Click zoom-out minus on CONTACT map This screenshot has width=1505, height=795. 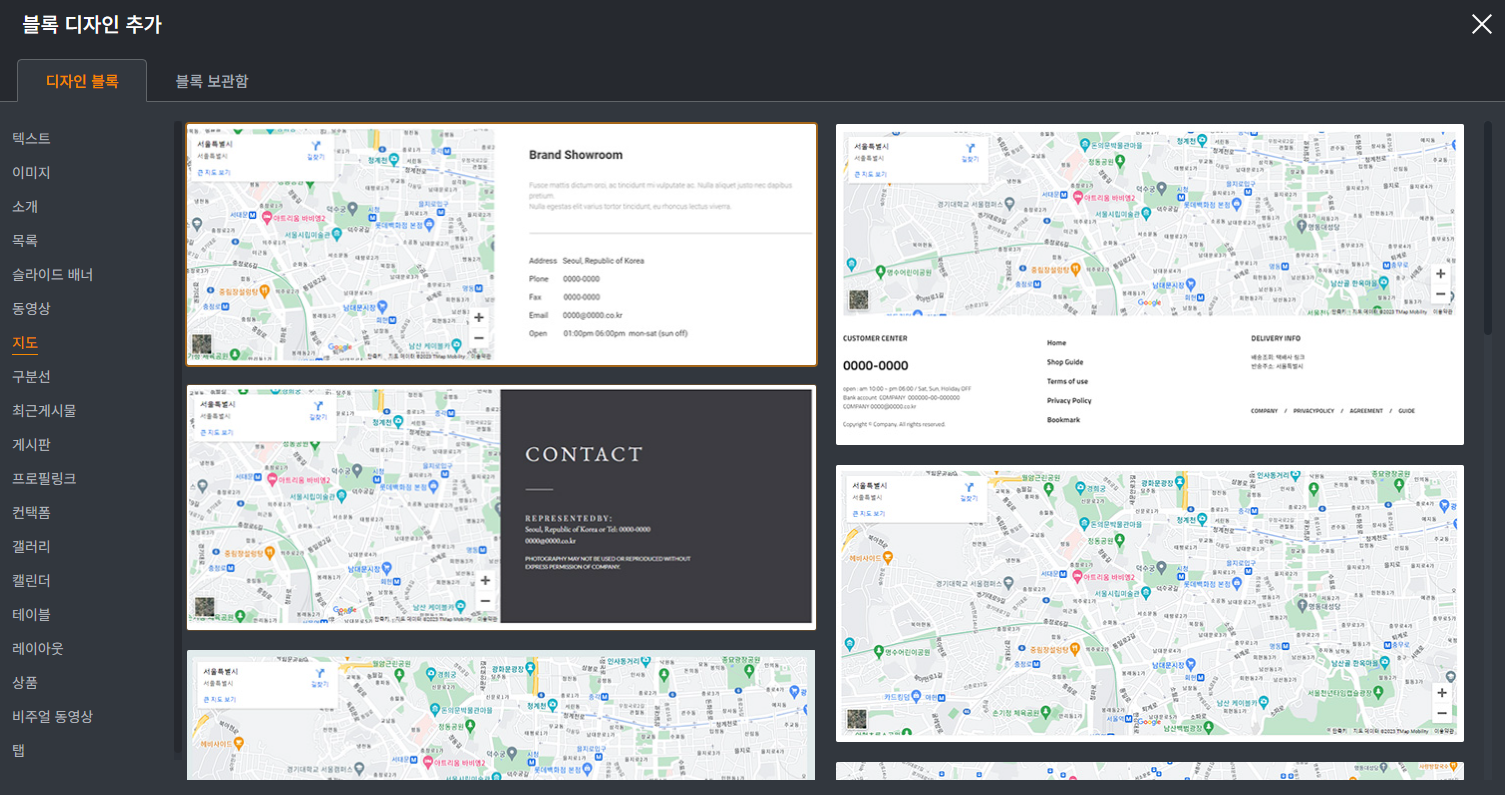tap(485, 601)
